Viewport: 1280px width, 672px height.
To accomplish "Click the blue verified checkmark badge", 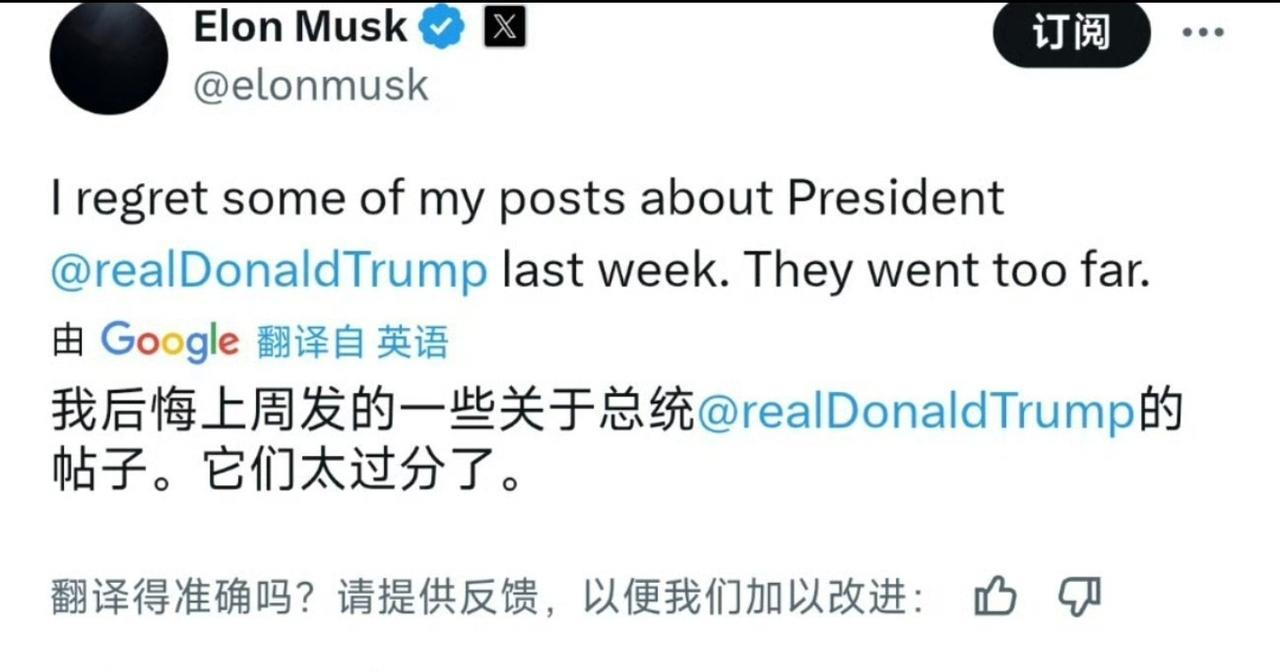I will point(441,29).
